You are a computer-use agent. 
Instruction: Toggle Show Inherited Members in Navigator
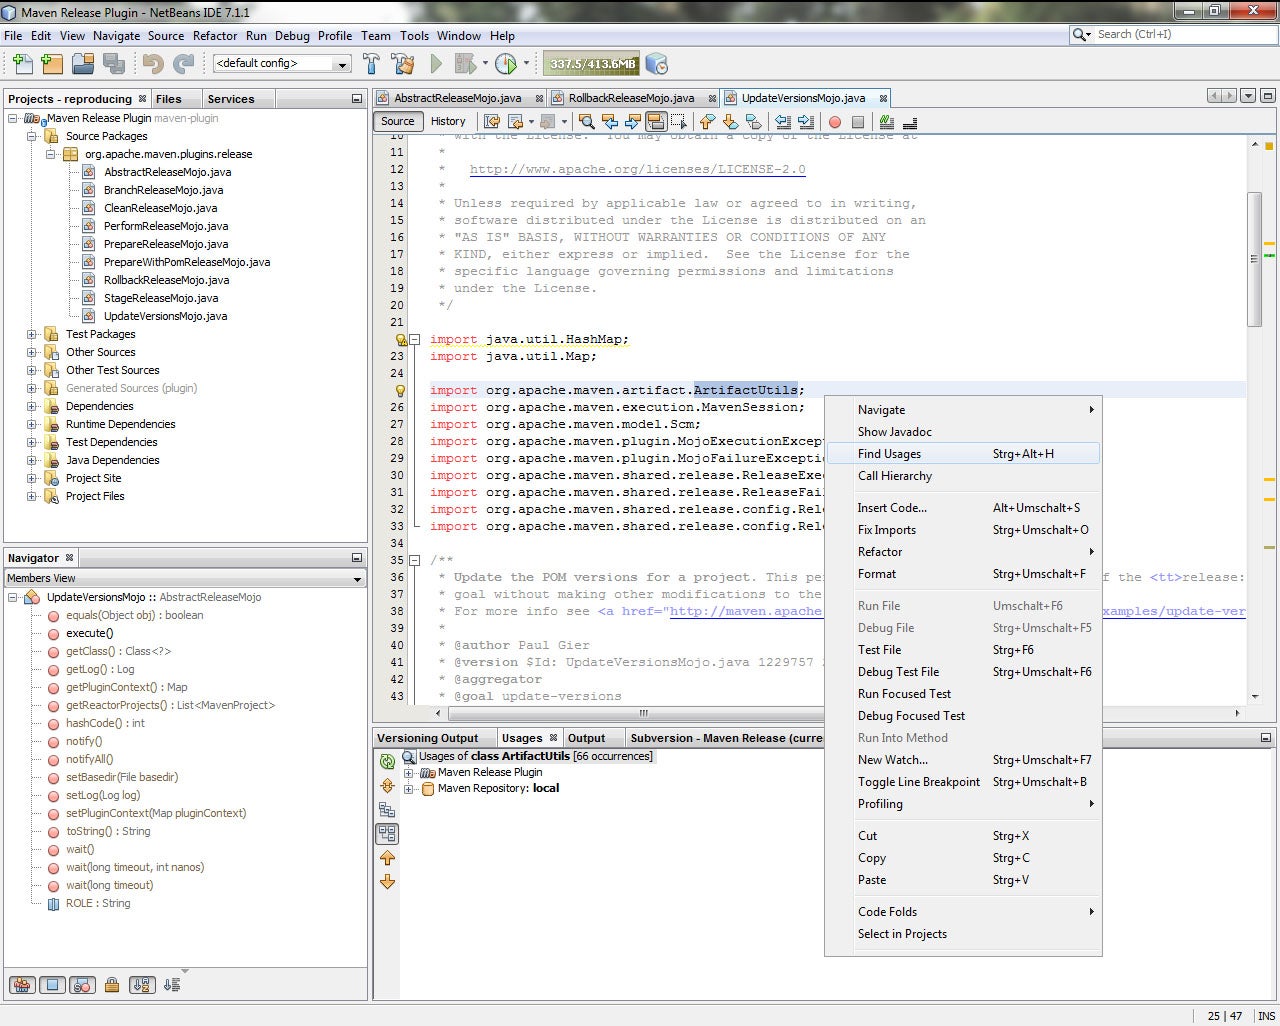tap(22, 985)
